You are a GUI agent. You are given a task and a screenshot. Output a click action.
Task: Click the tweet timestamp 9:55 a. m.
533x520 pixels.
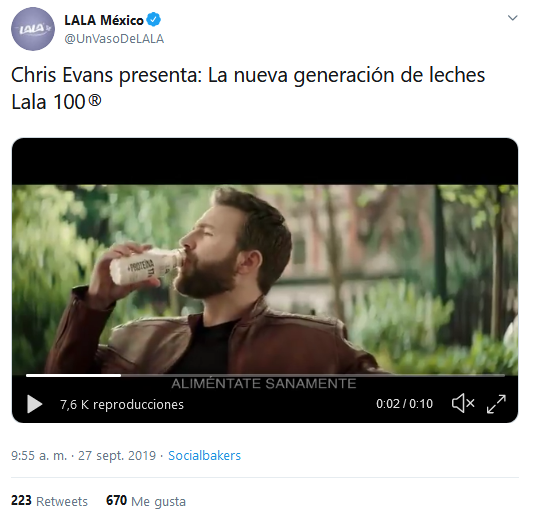click(39, 455)
